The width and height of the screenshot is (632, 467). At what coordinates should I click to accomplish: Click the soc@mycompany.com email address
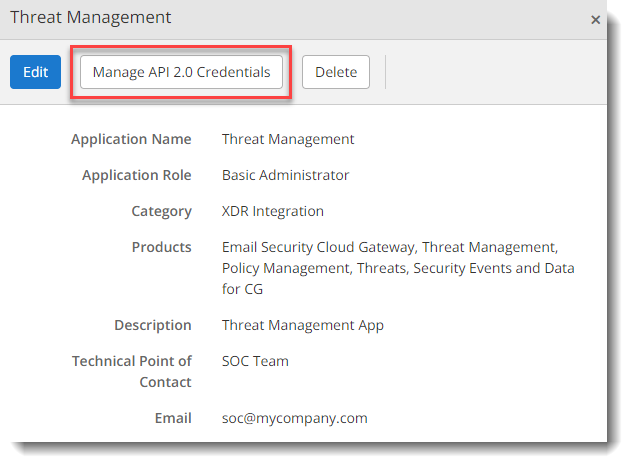coord(294,418)
